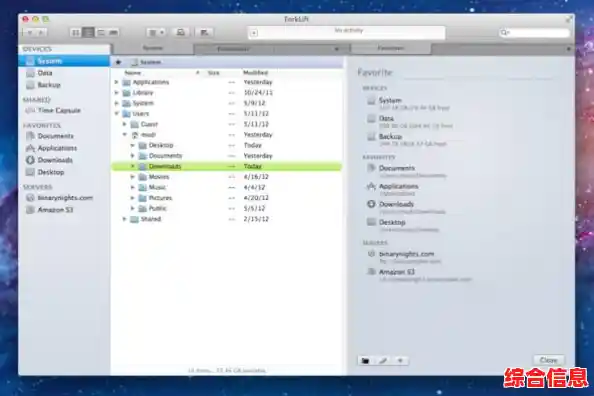
Task: Connect to Amazon S3 in sidebar
Action: point(64,210)
